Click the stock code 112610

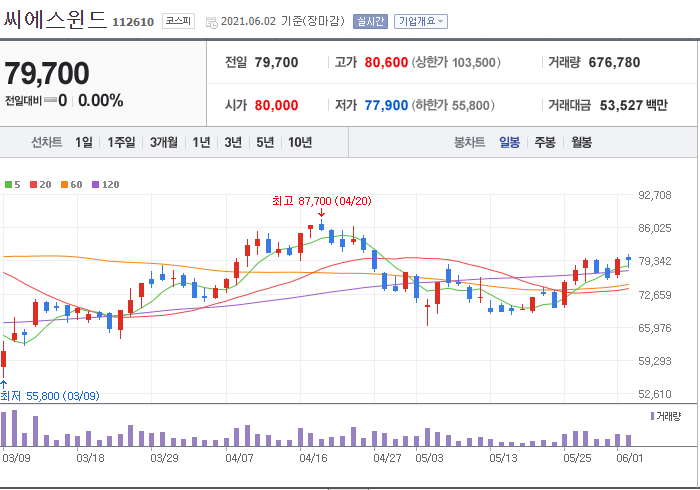pos(133,22)
